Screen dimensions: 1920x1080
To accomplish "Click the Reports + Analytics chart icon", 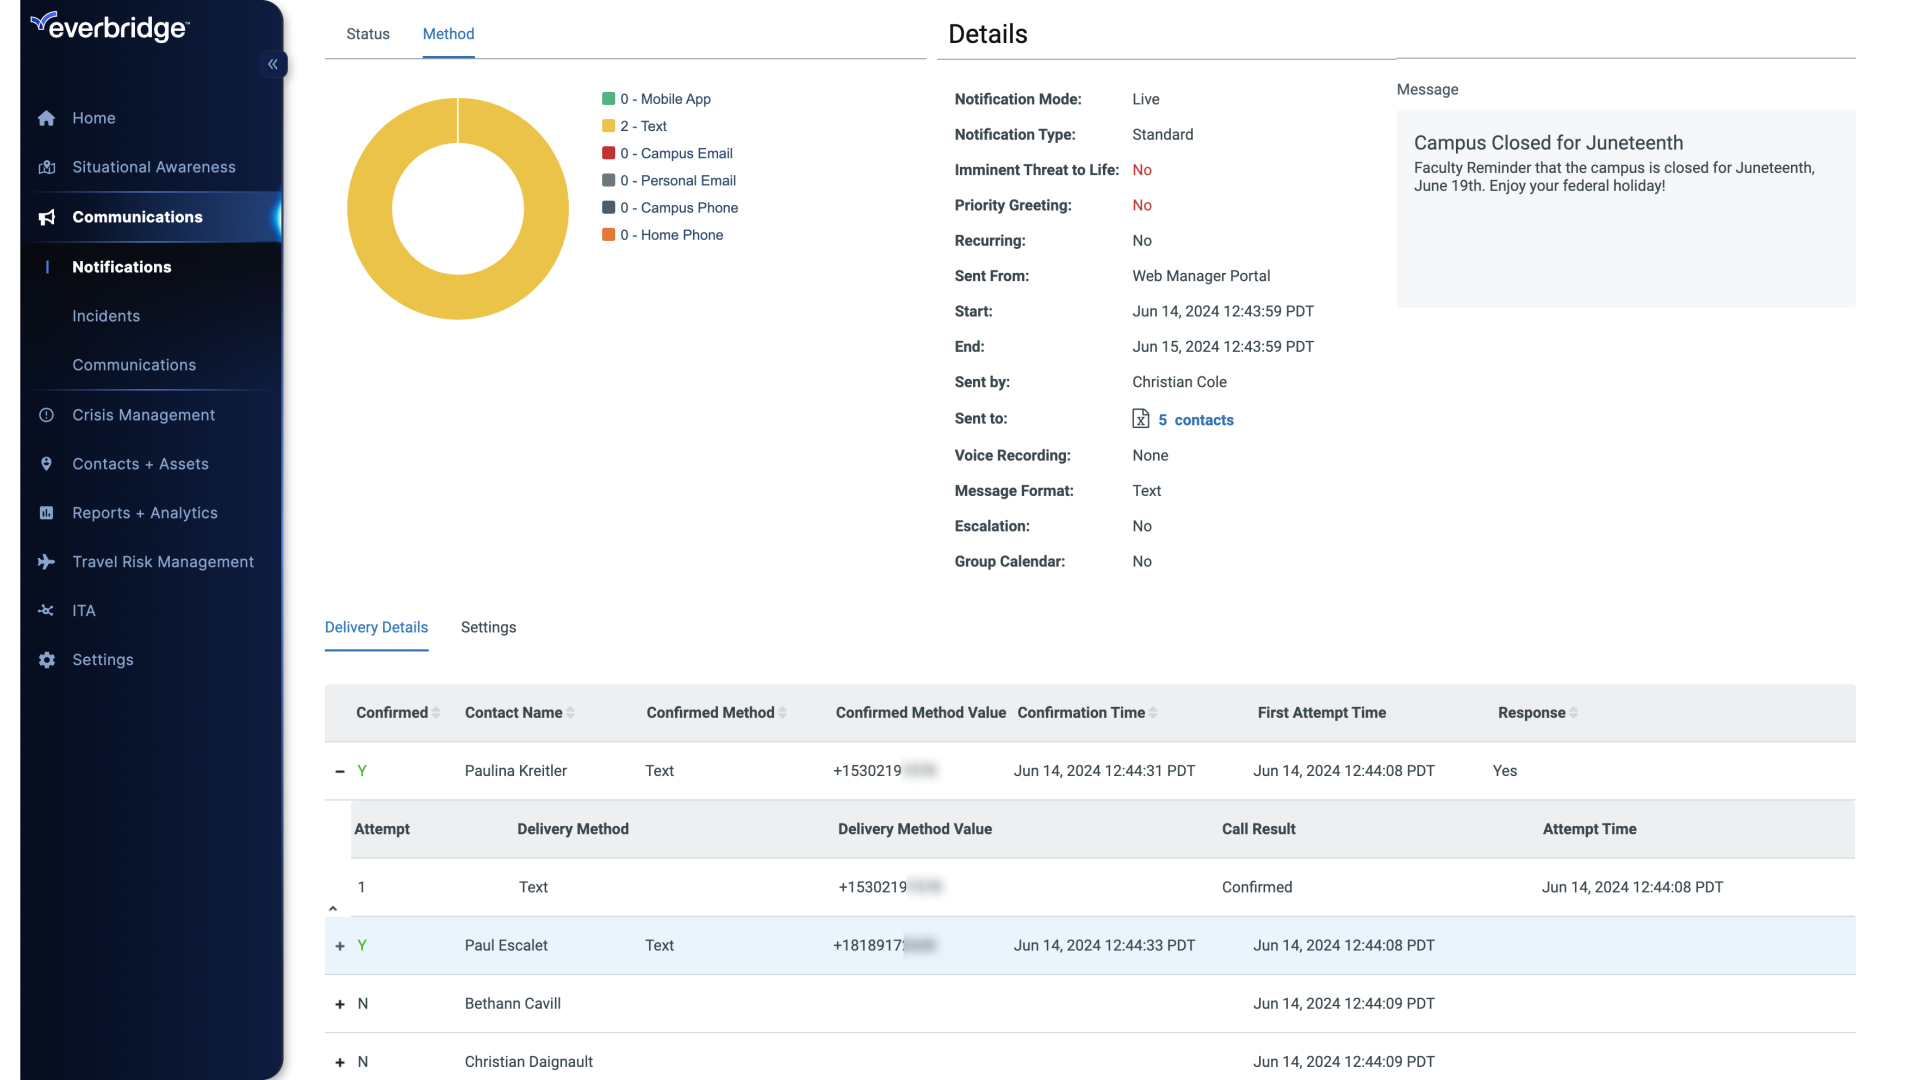I will [x=47, y=513].
